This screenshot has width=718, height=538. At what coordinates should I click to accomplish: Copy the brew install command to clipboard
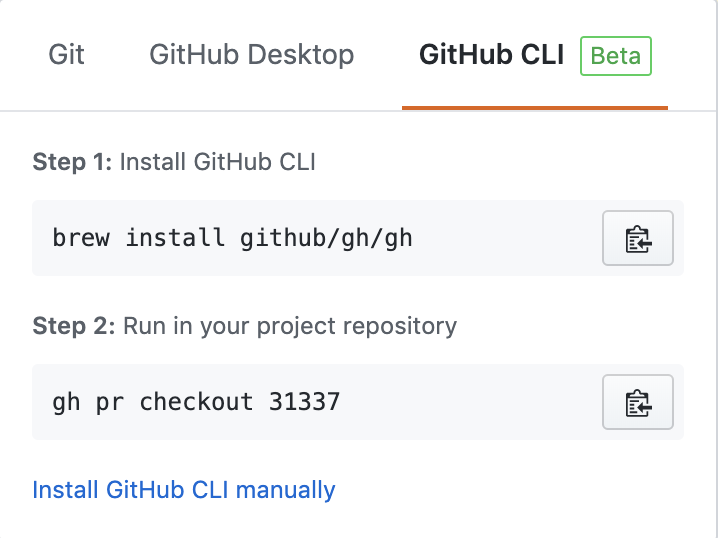tap(637, 238)
